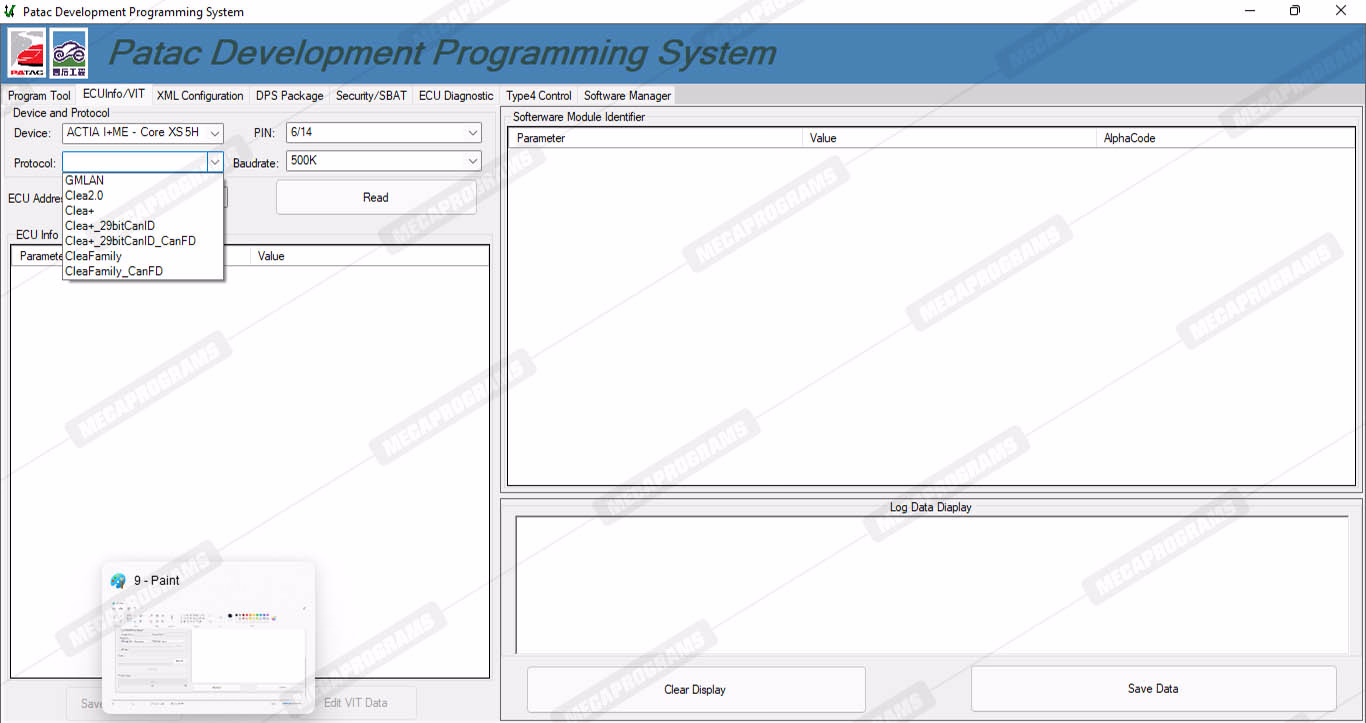
Task: Open the Type4 Control tab
Action: [x=539, y=96]
